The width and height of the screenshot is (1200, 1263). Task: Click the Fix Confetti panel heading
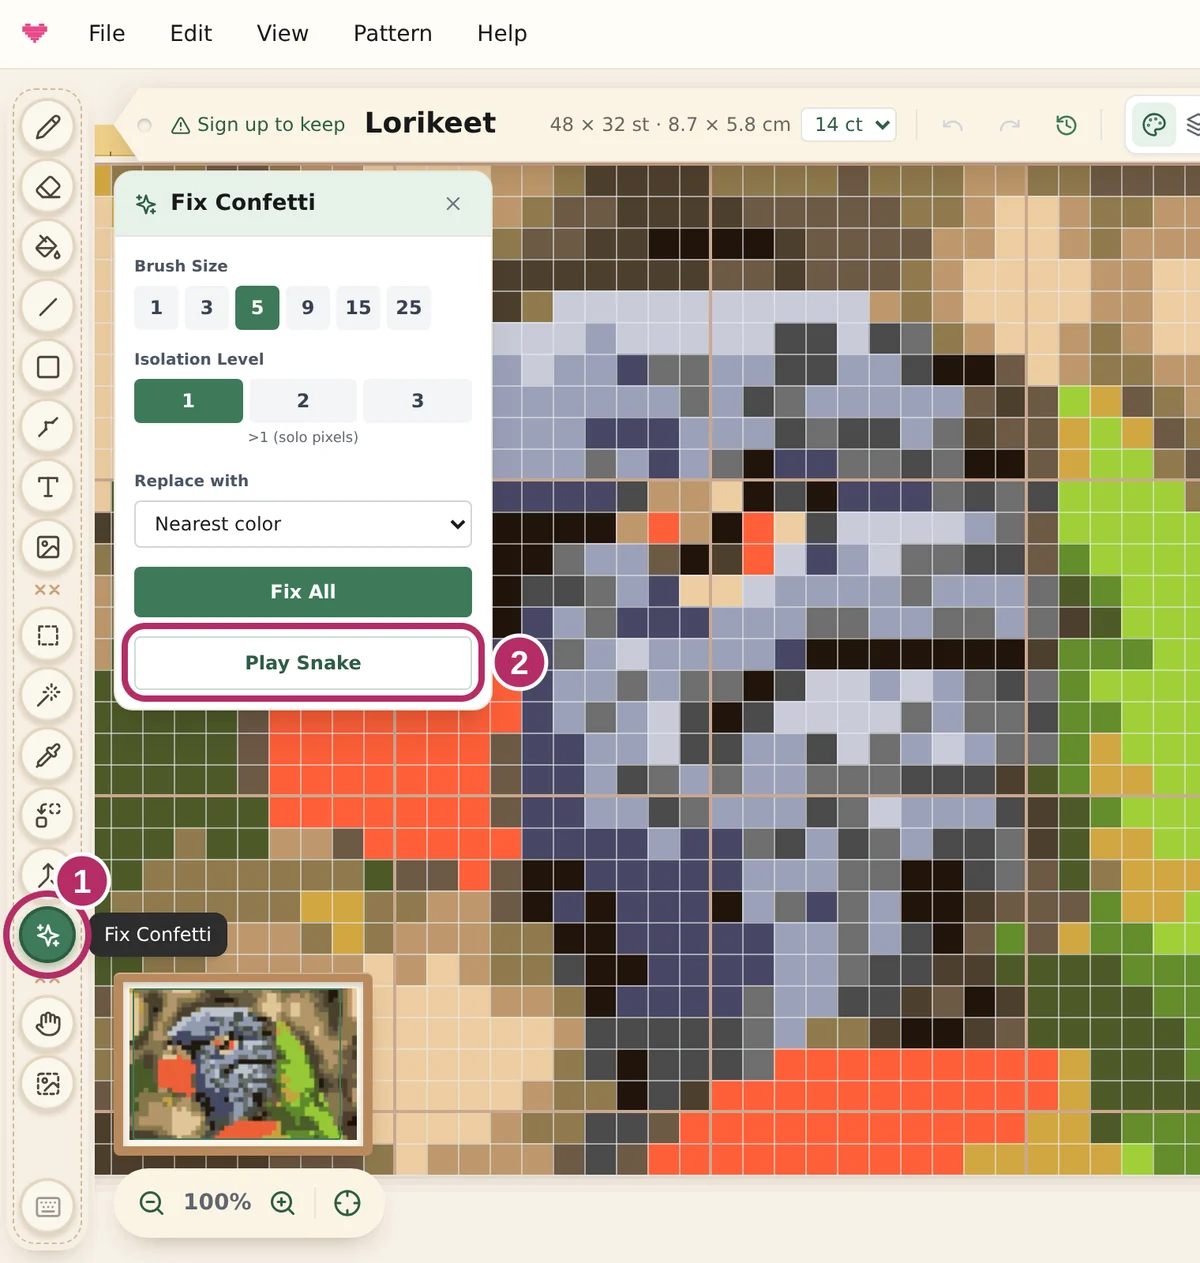[x=243, y=203]
